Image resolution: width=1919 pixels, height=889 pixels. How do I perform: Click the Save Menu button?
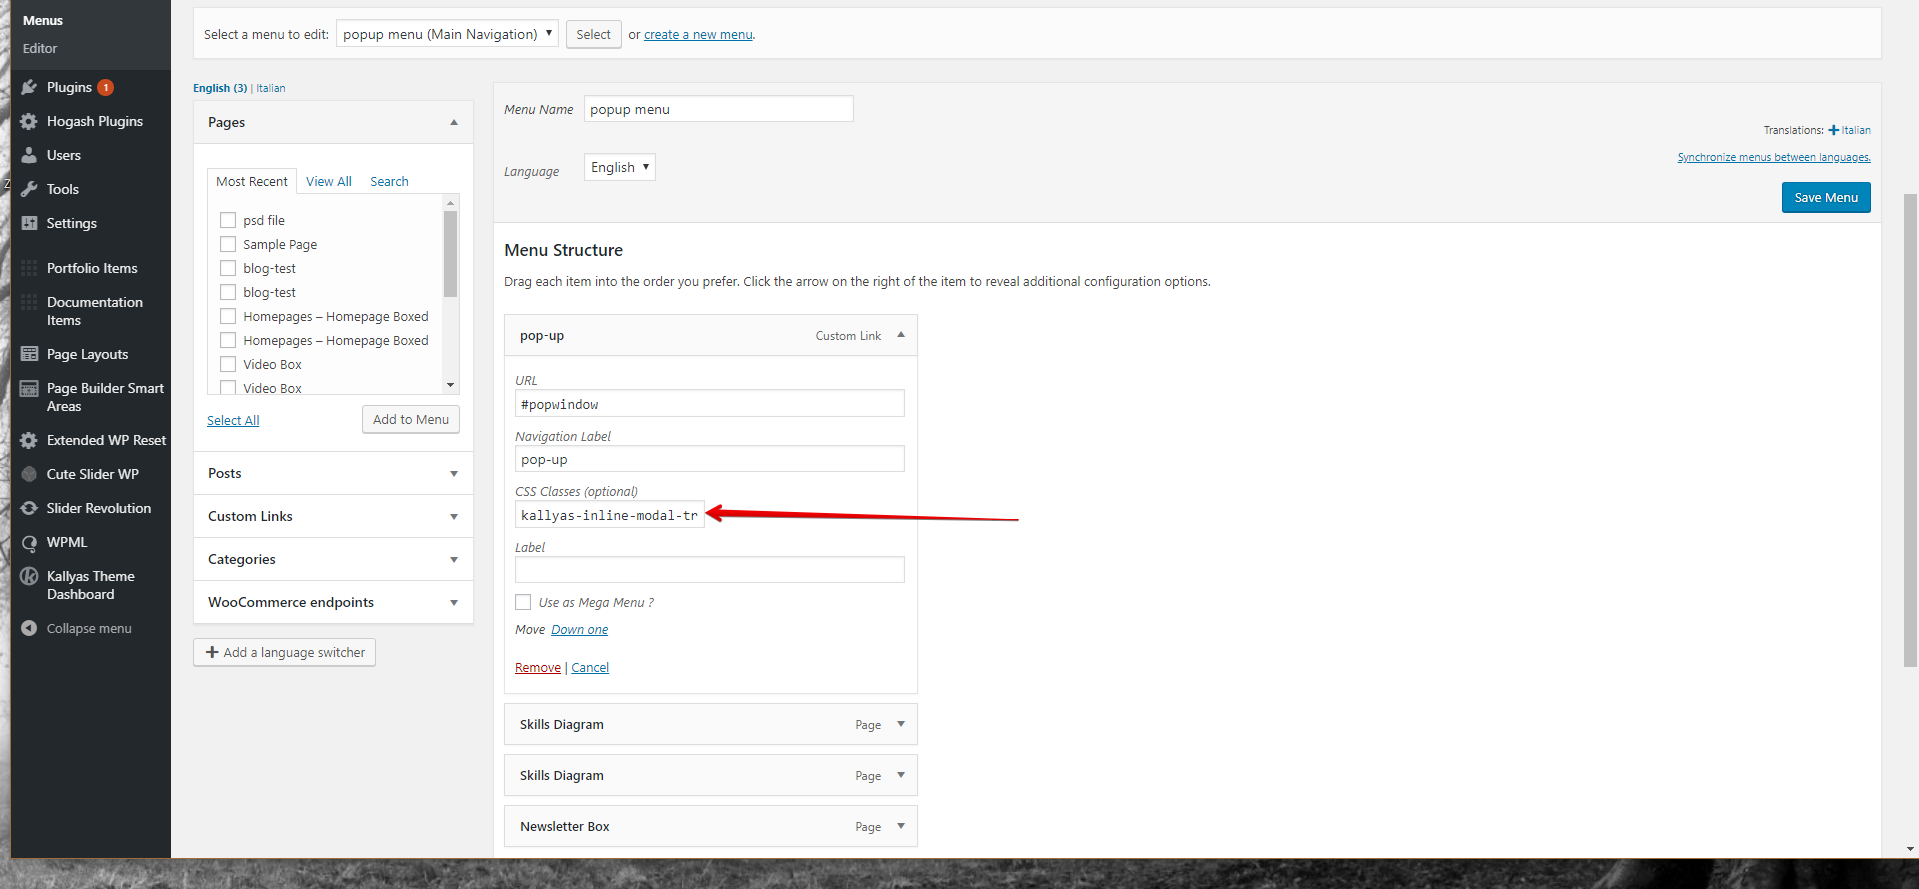pyautogui.click(x=1826, y=197)
